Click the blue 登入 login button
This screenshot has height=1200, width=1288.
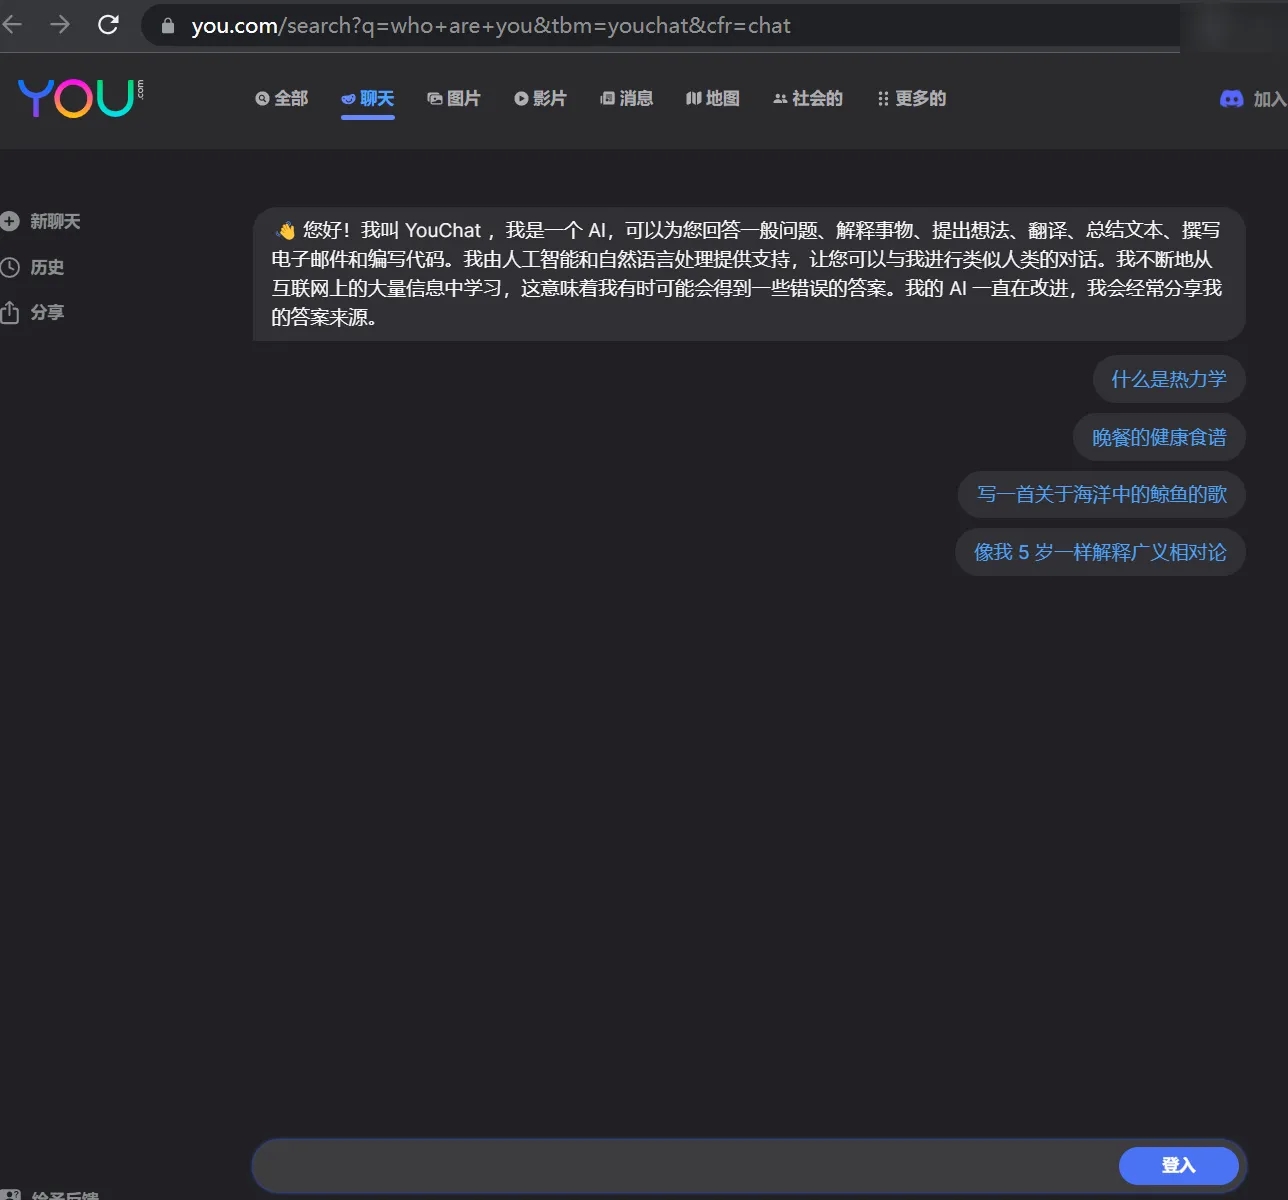pyautogui.click(x=1179, y=1165)
